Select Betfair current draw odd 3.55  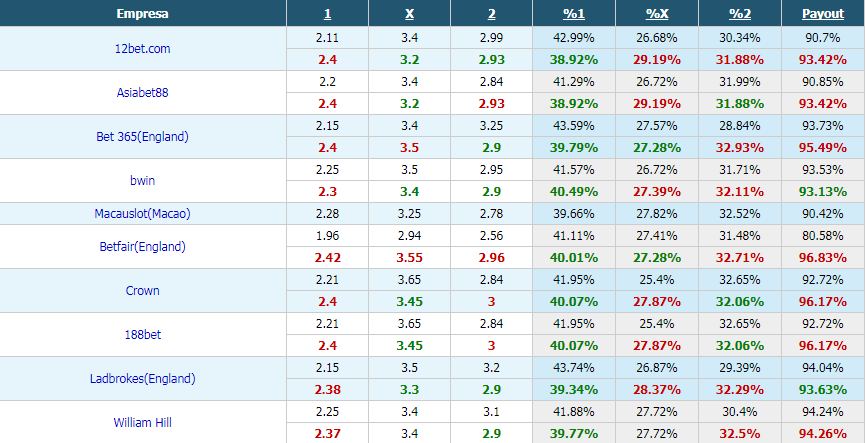point(409,257)
